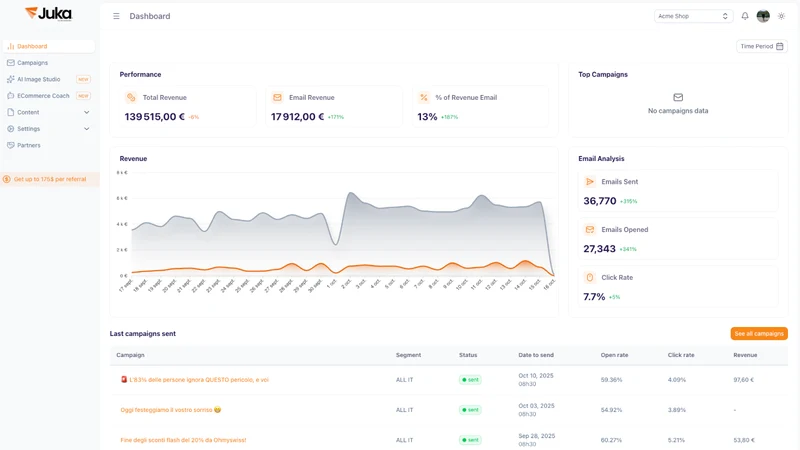The width and height of the screenshot is (800, 450).
Task: Click the AI Image Studio sparkle icon
Action: [x=11, y=79]
